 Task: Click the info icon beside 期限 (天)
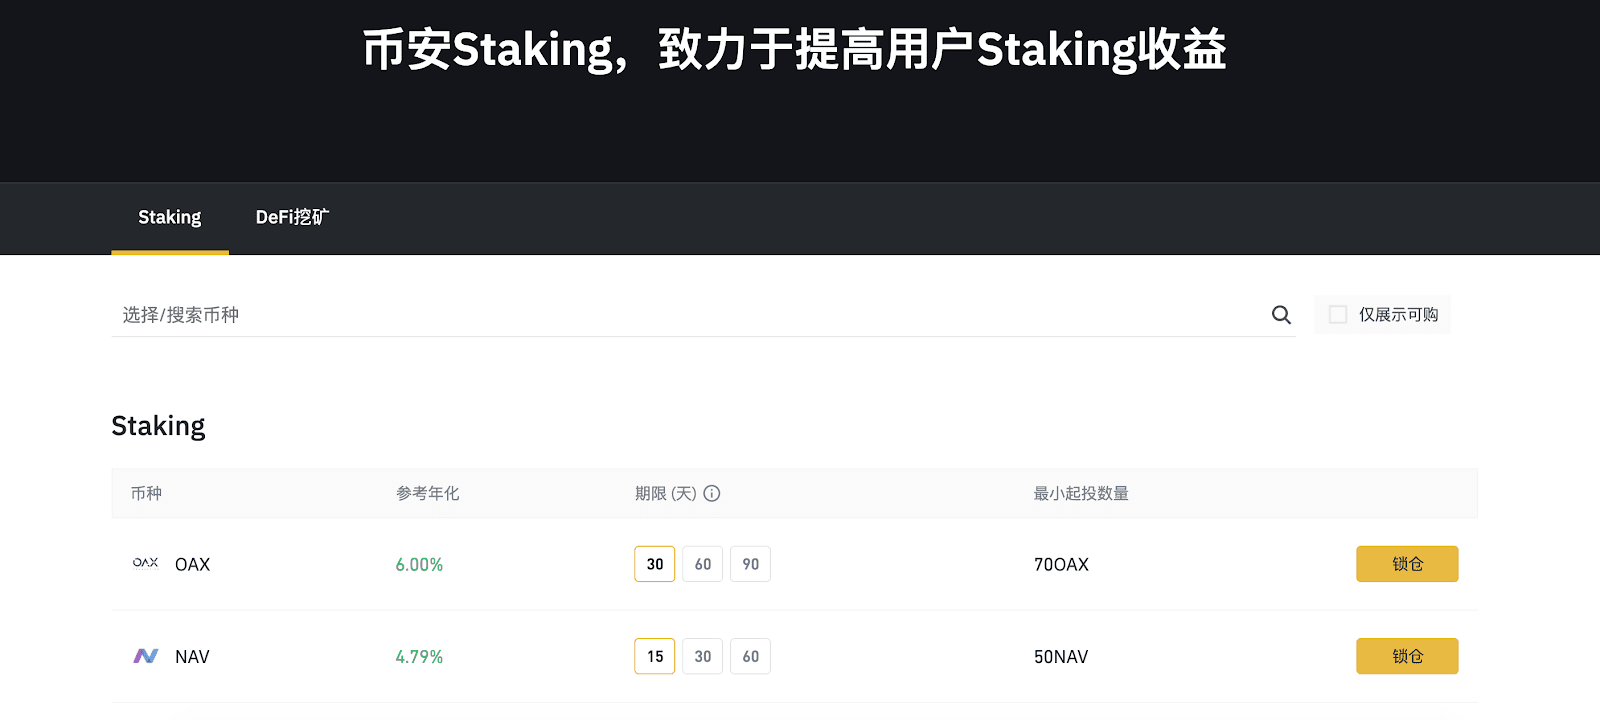pyautogui.click(x=712, y=493)
